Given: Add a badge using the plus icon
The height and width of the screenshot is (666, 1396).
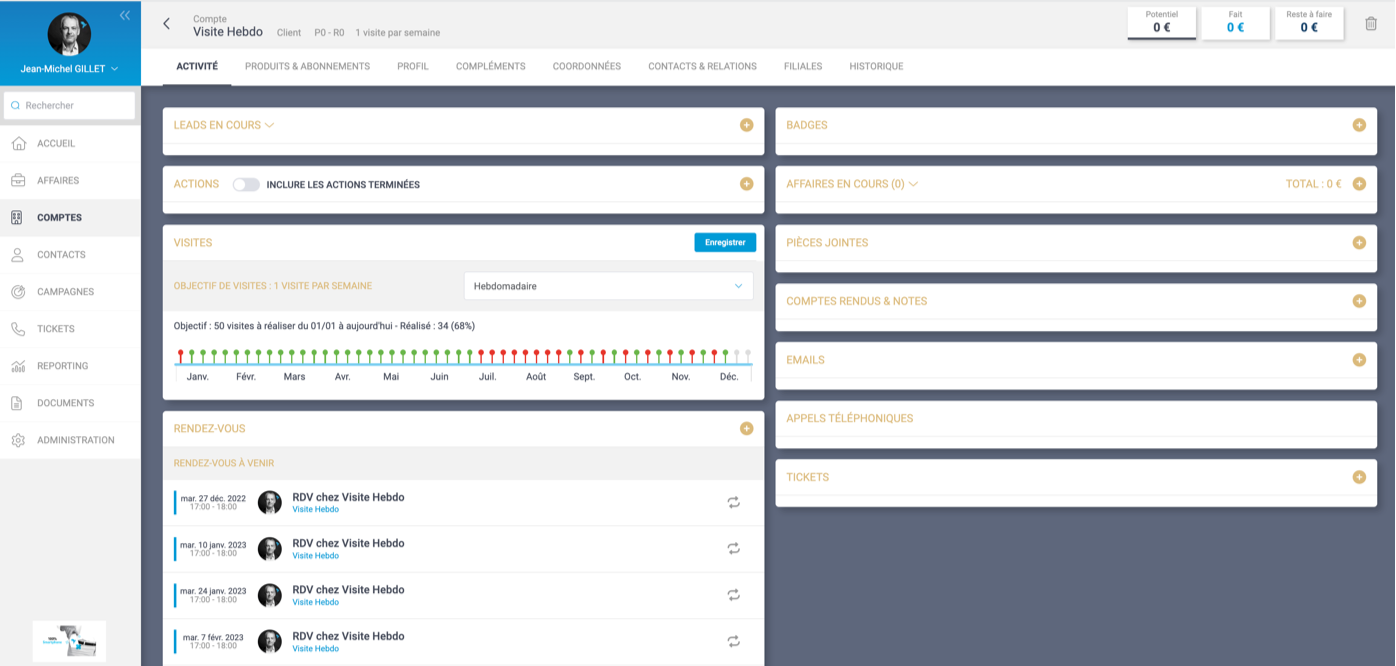Looking at the screenshot, I should point(1358,125).
